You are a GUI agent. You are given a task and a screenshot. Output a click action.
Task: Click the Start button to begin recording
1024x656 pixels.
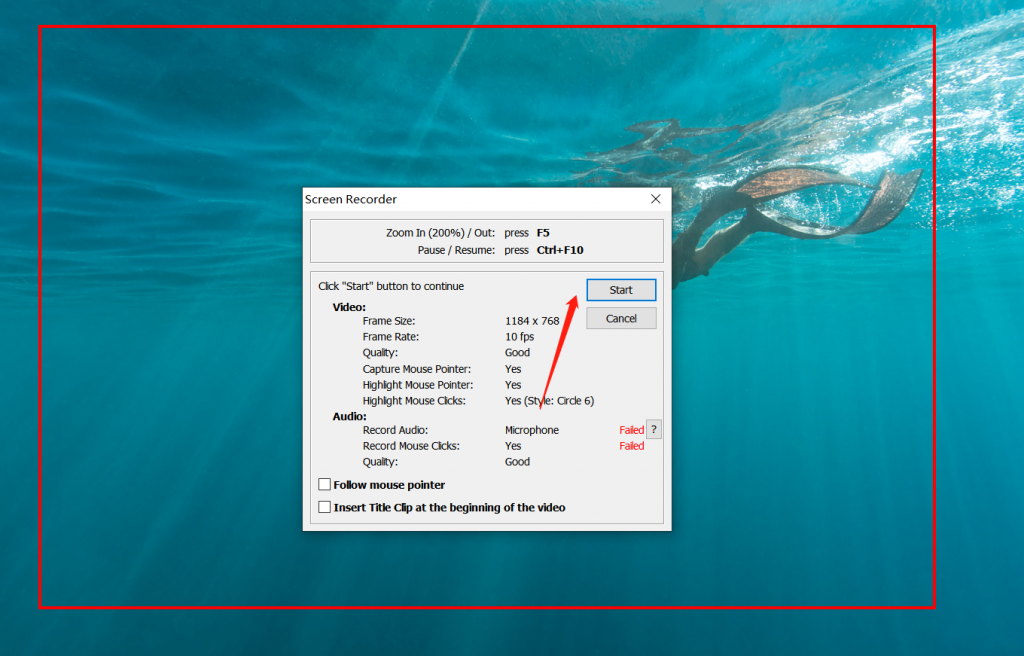click(x=621, y=290)
